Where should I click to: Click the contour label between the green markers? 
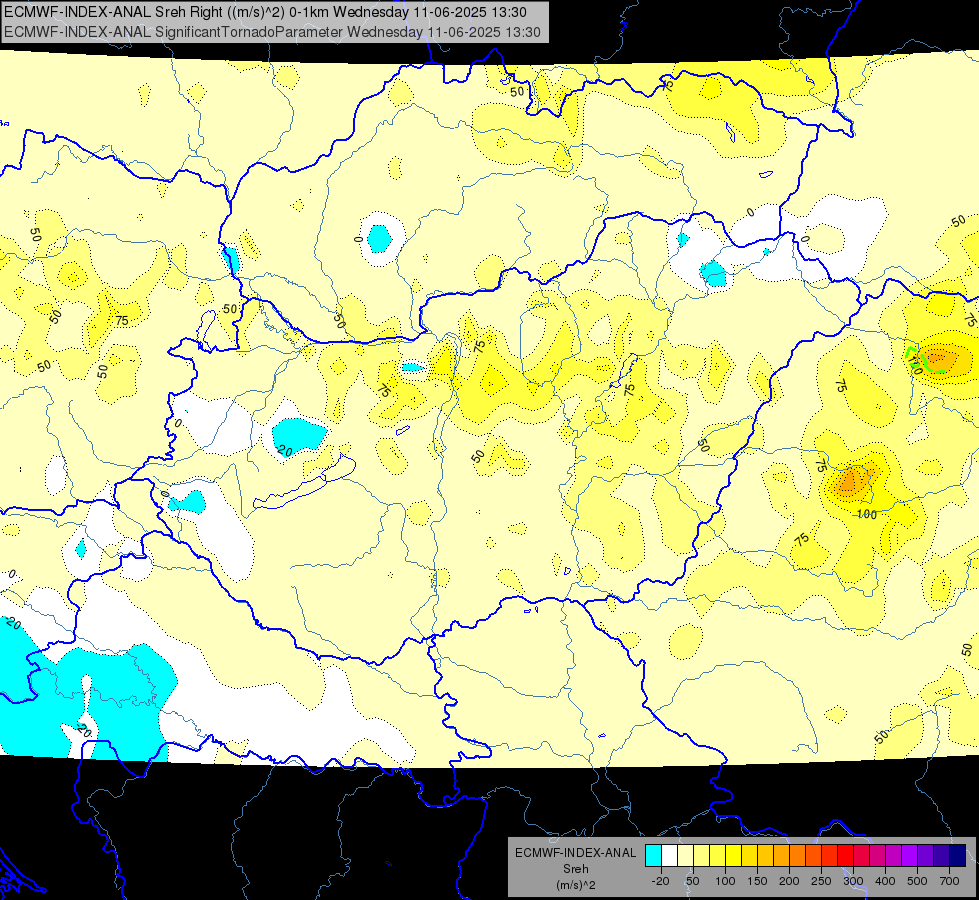(x=917, y=363)
